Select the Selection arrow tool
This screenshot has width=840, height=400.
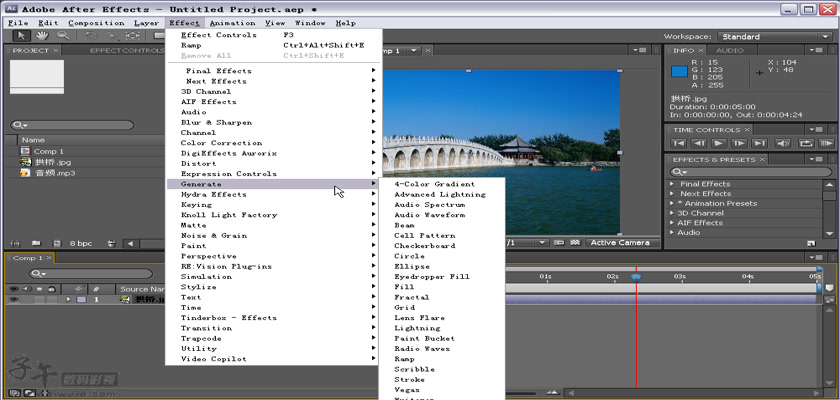click(21, 36)
